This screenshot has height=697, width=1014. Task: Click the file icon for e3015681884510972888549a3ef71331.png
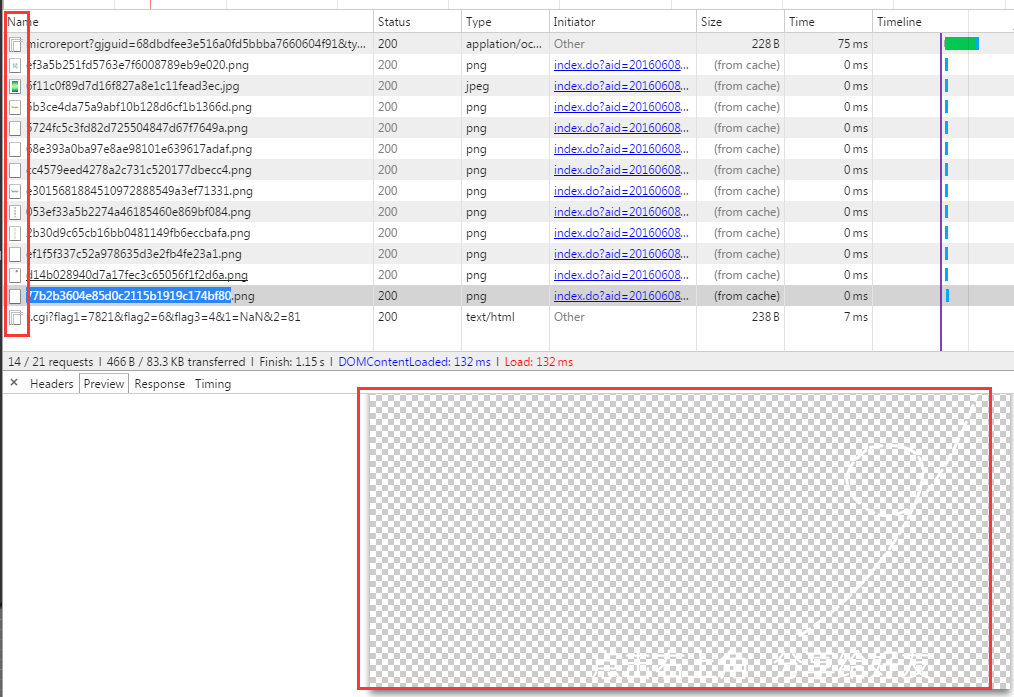(15, 191)
